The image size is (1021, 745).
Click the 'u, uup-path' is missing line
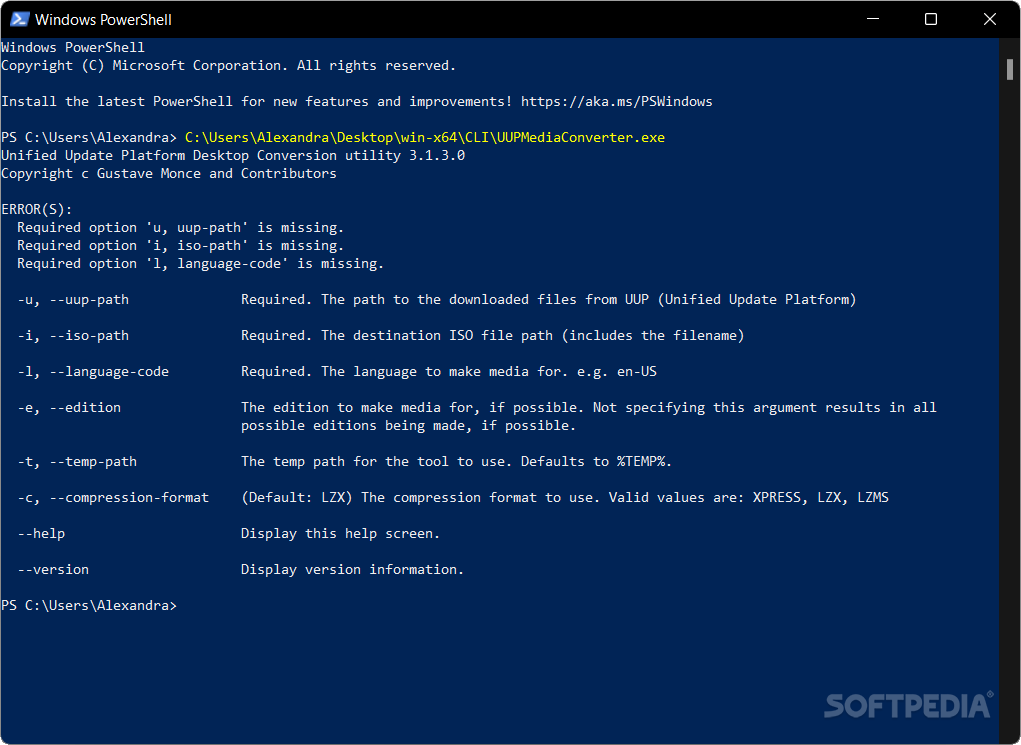[x=180, y=228]
